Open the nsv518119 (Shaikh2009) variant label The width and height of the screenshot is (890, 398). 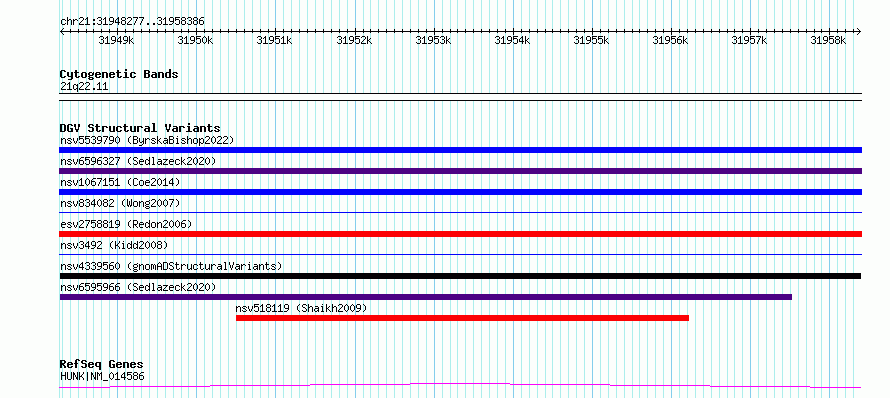click(x=301, y=308)
